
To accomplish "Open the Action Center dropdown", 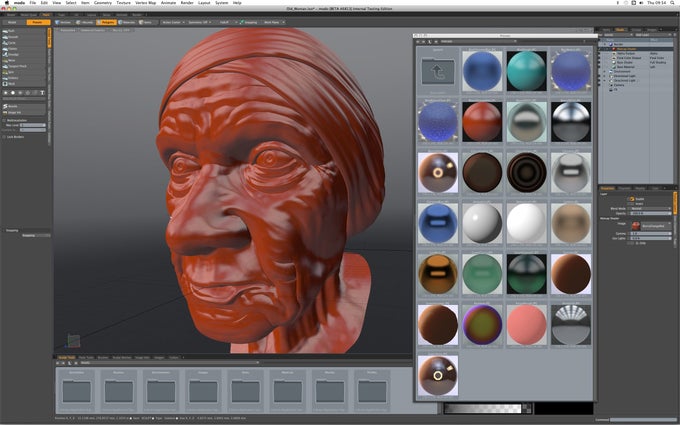I will coord(173,22).
